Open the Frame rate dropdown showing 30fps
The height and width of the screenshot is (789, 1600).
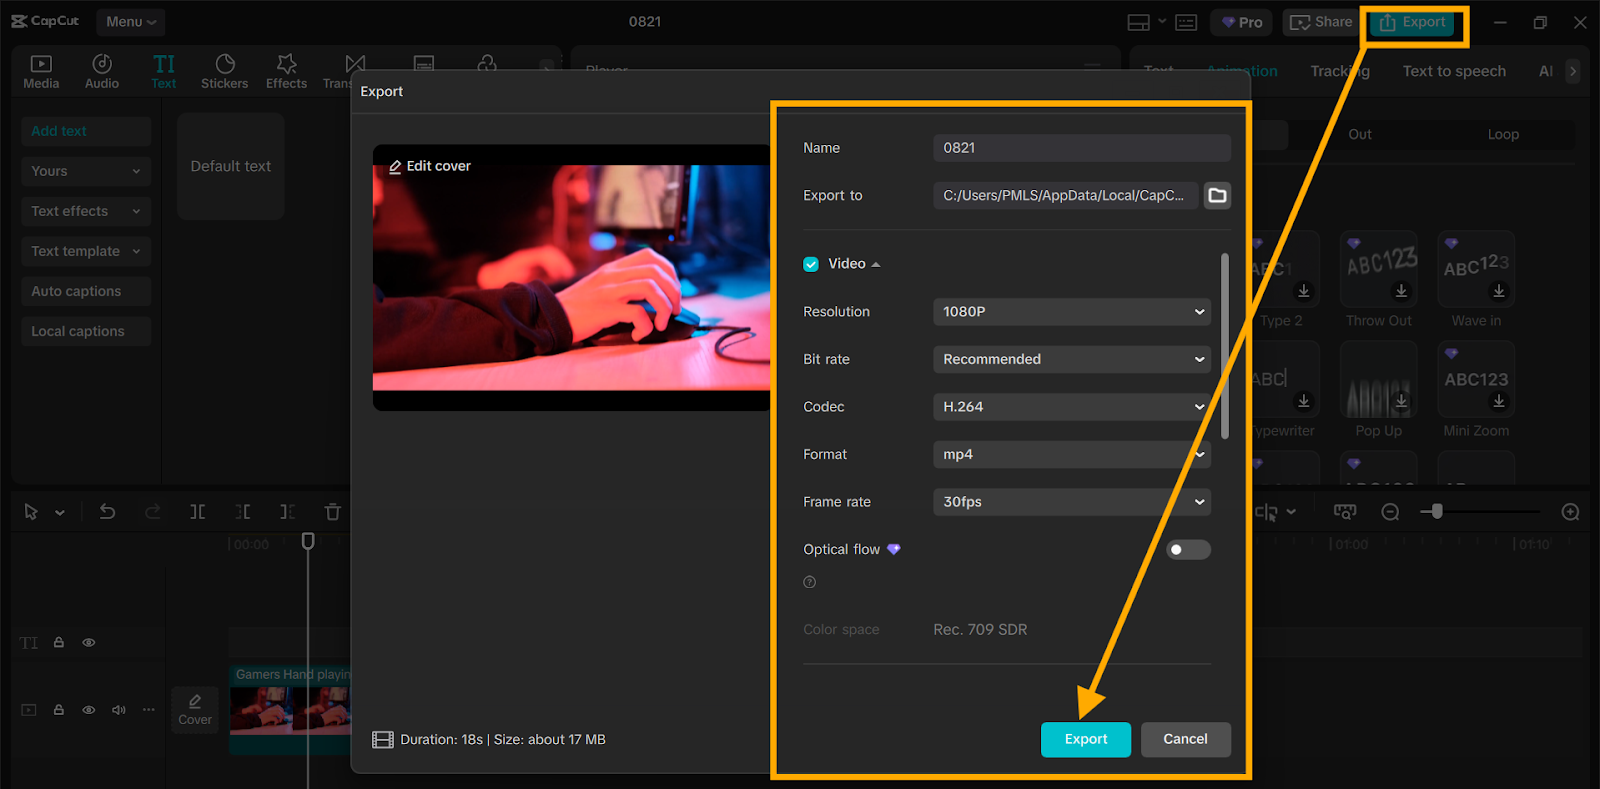point(1071,502)
